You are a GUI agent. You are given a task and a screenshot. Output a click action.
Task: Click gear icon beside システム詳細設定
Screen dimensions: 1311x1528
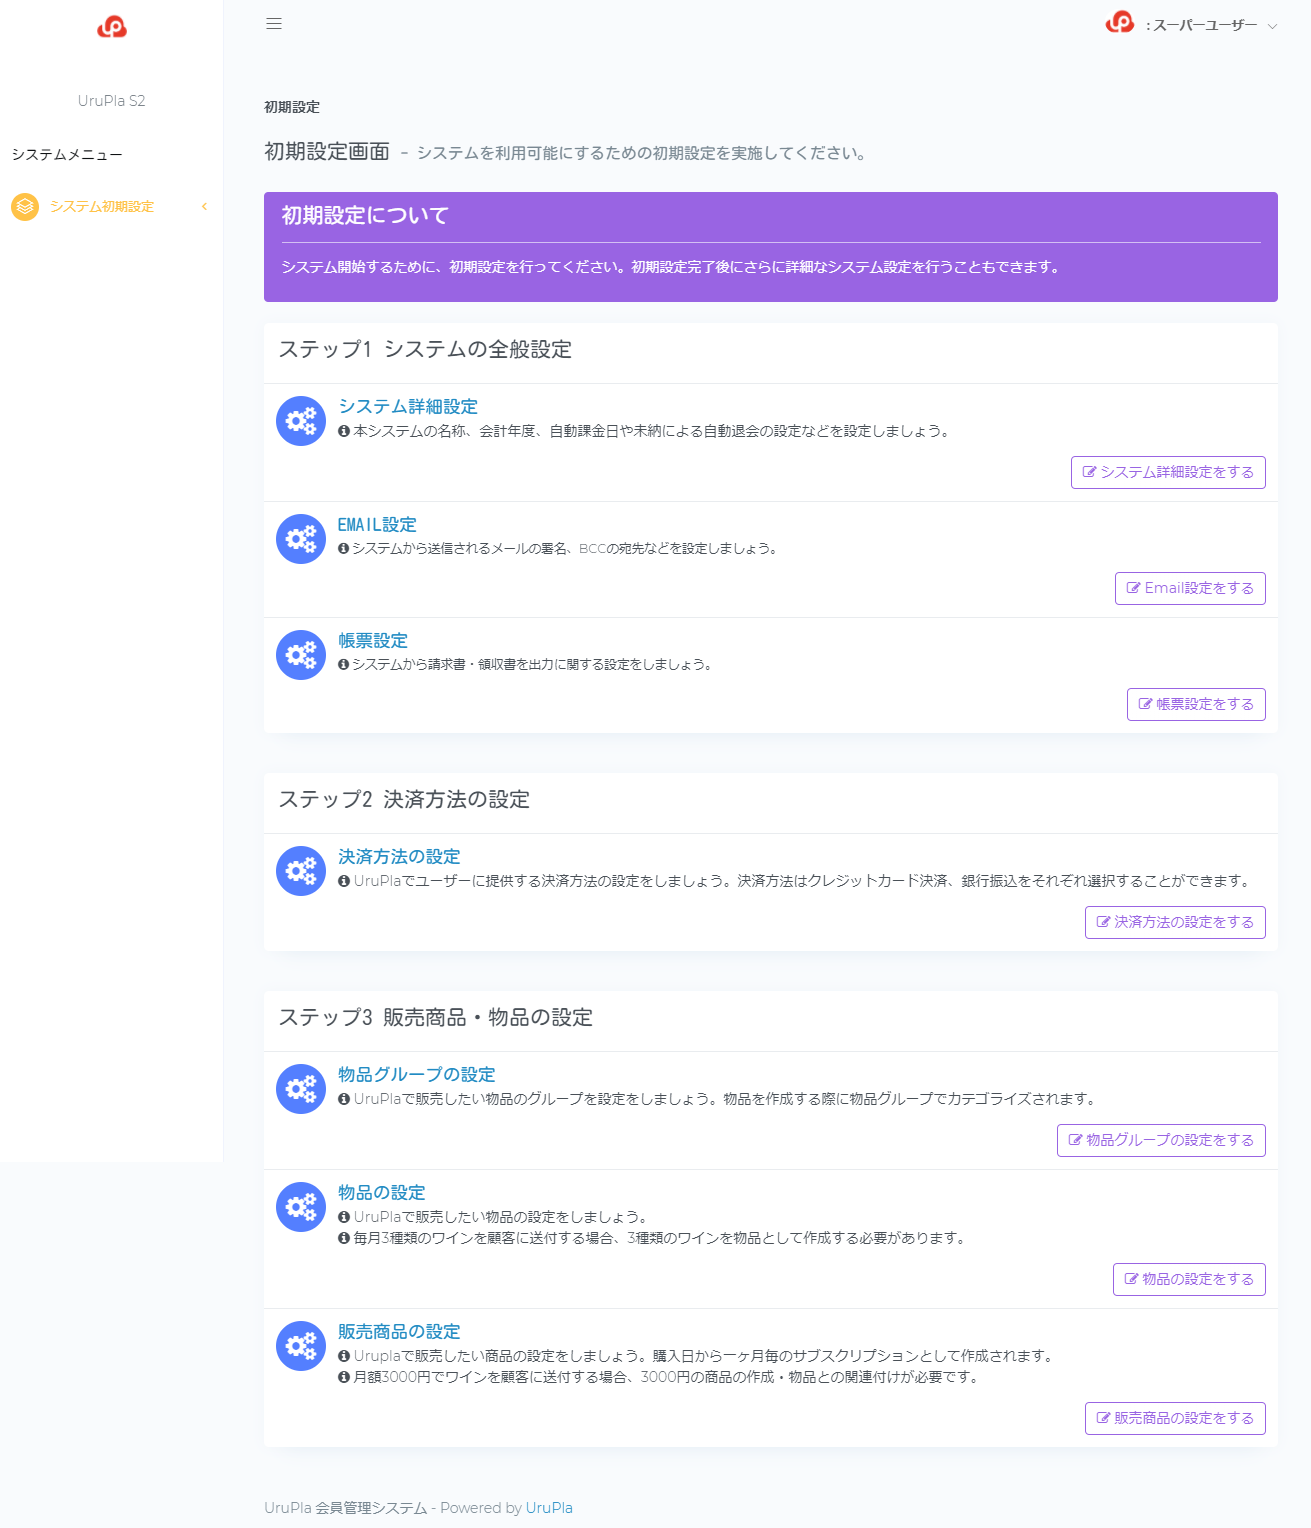click(301, 421)
